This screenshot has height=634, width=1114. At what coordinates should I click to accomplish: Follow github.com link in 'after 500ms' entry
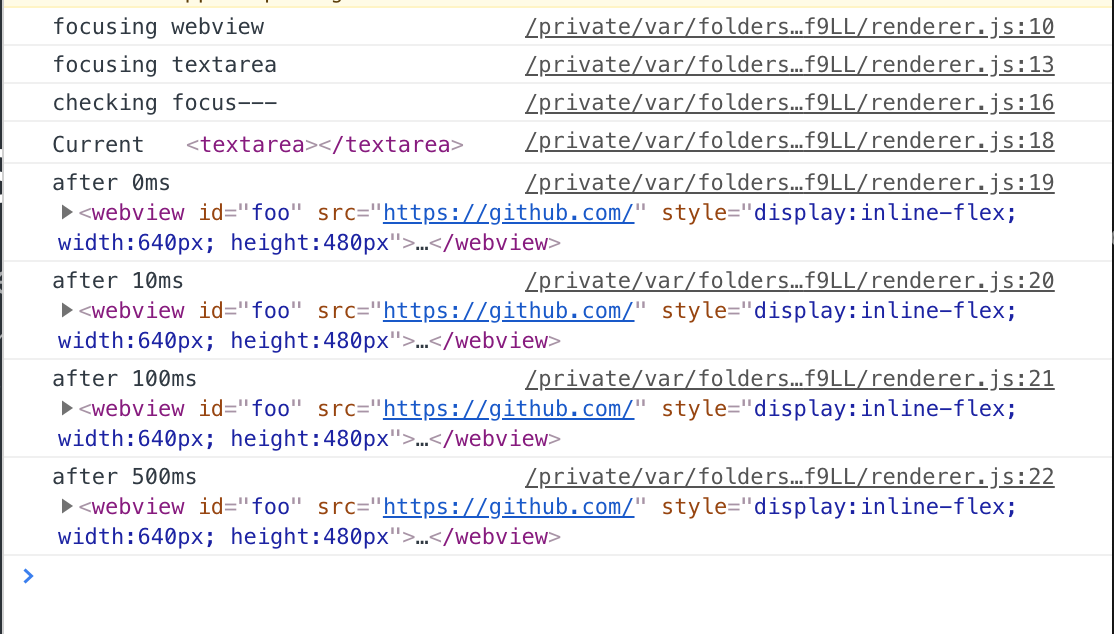coord(508,507)
